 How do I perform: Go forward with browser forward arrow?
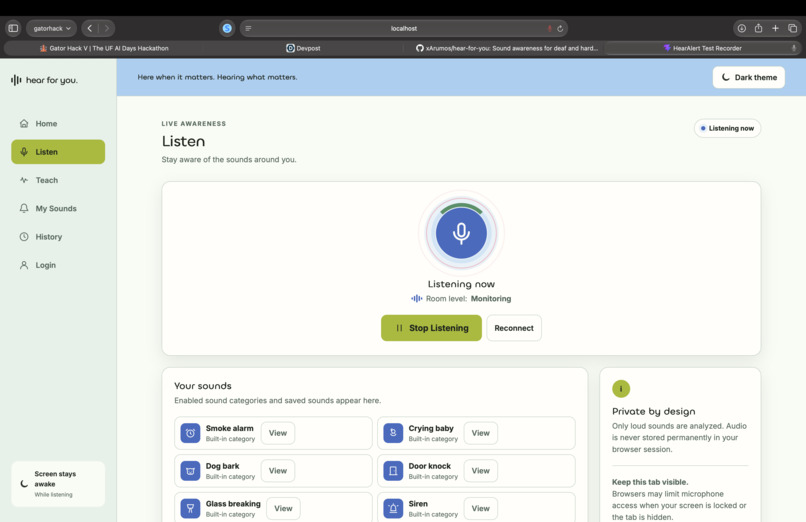point(106,28)
